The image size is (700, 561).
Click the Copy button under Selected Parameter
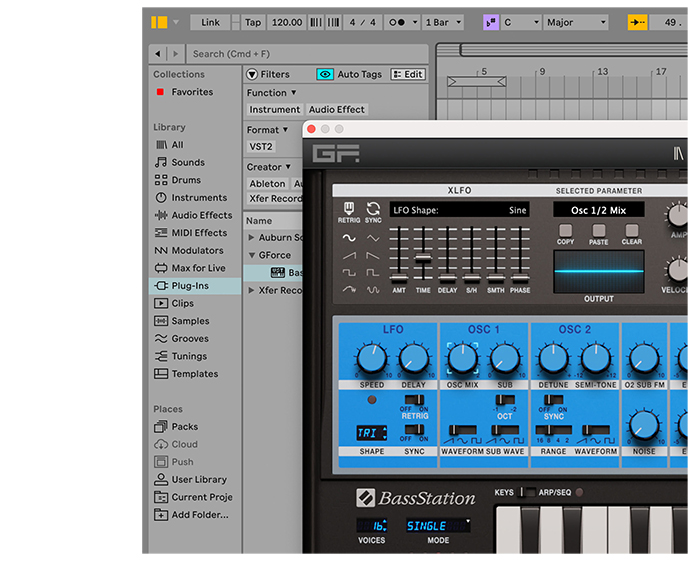point(566,231)
